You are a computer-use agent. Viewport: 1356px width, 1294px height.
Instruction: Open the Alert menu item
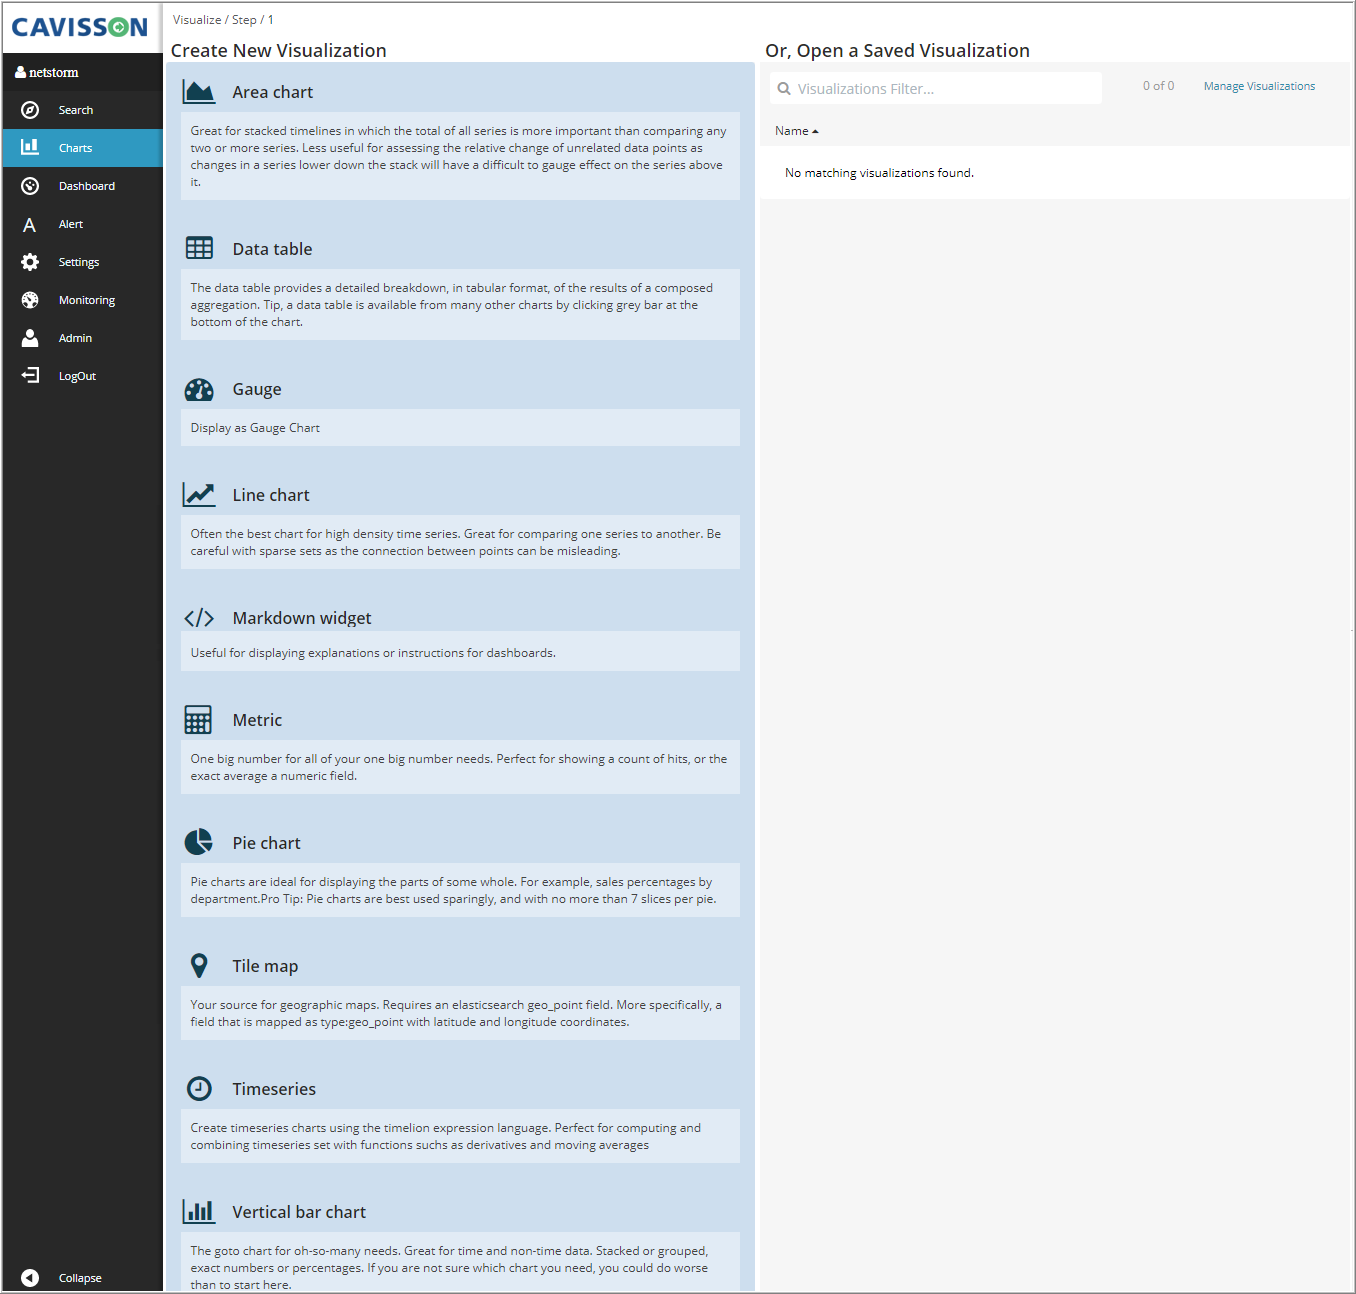82,224
